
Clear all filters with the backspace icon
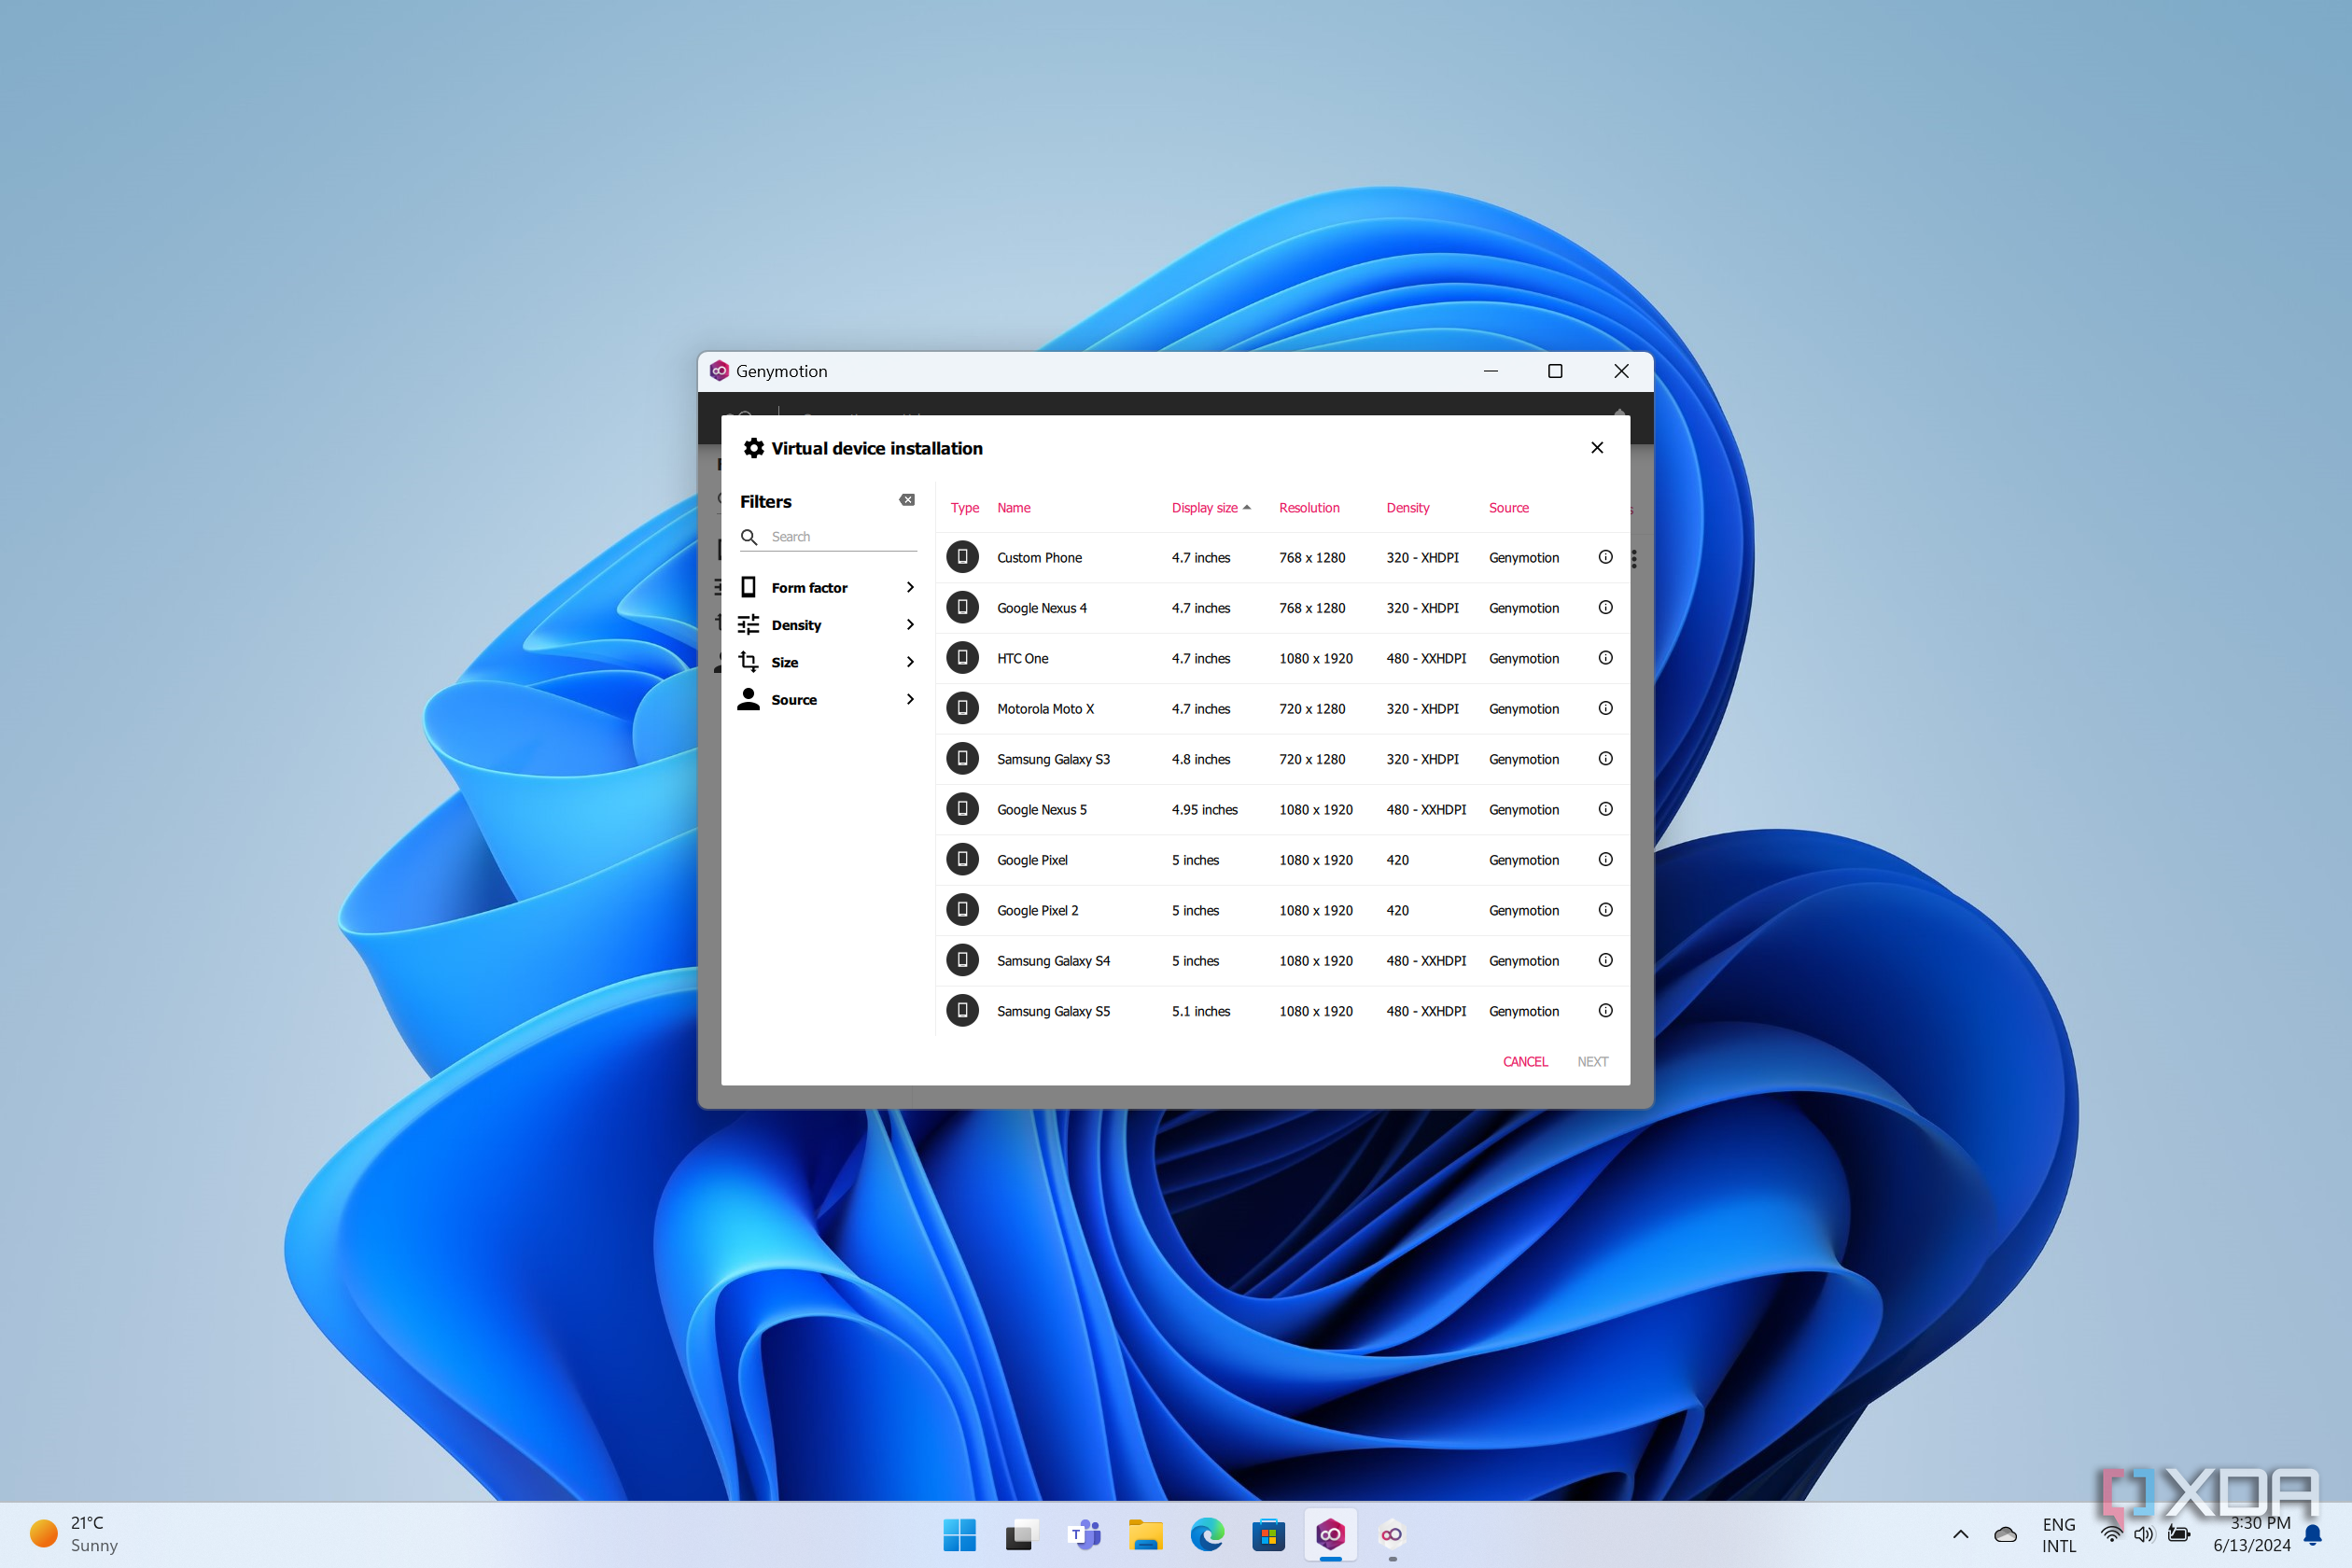[907, 500]
